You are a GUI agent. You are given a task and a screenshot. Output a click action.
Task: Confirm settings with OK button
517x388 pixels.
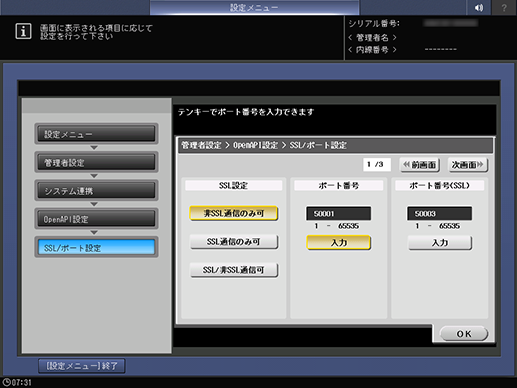point(464,334)
